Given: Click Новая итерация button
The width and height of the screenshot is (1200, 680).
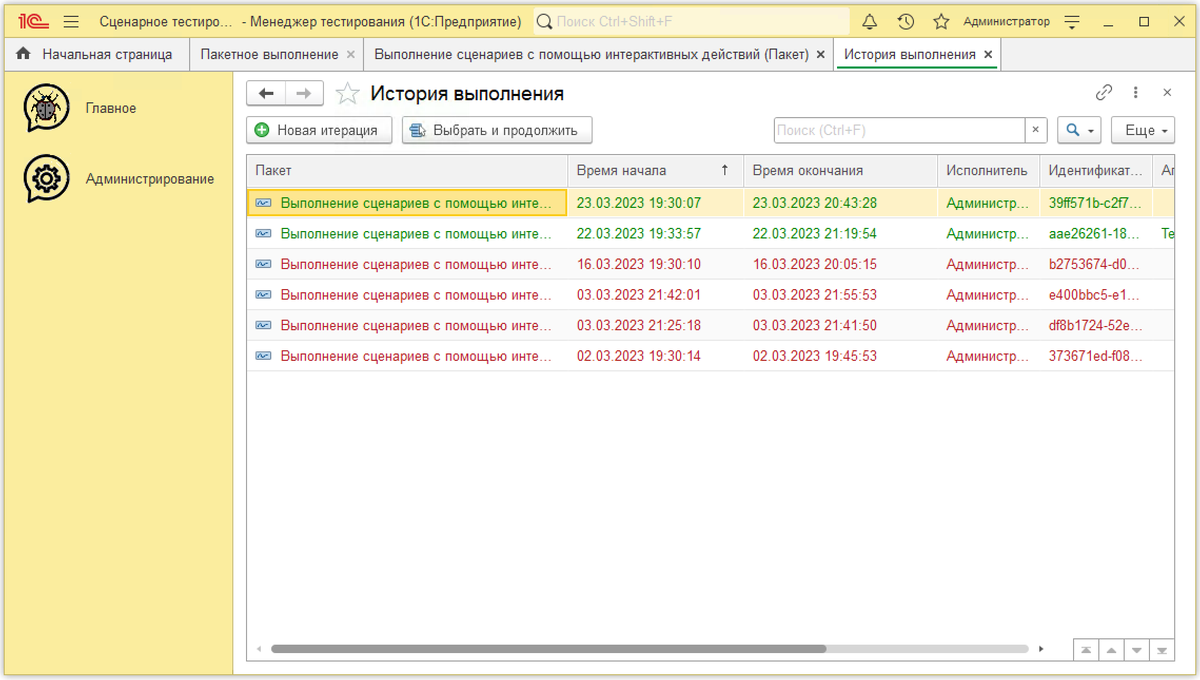Looking at the screenshot, I should tap(319, 130).
